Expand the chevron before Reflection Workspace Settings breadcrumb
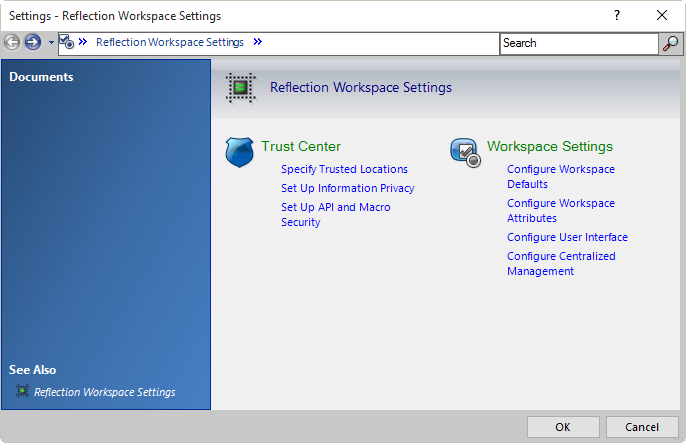The width and height of the screenshot is (686, 443). click(x=84, y=42)
